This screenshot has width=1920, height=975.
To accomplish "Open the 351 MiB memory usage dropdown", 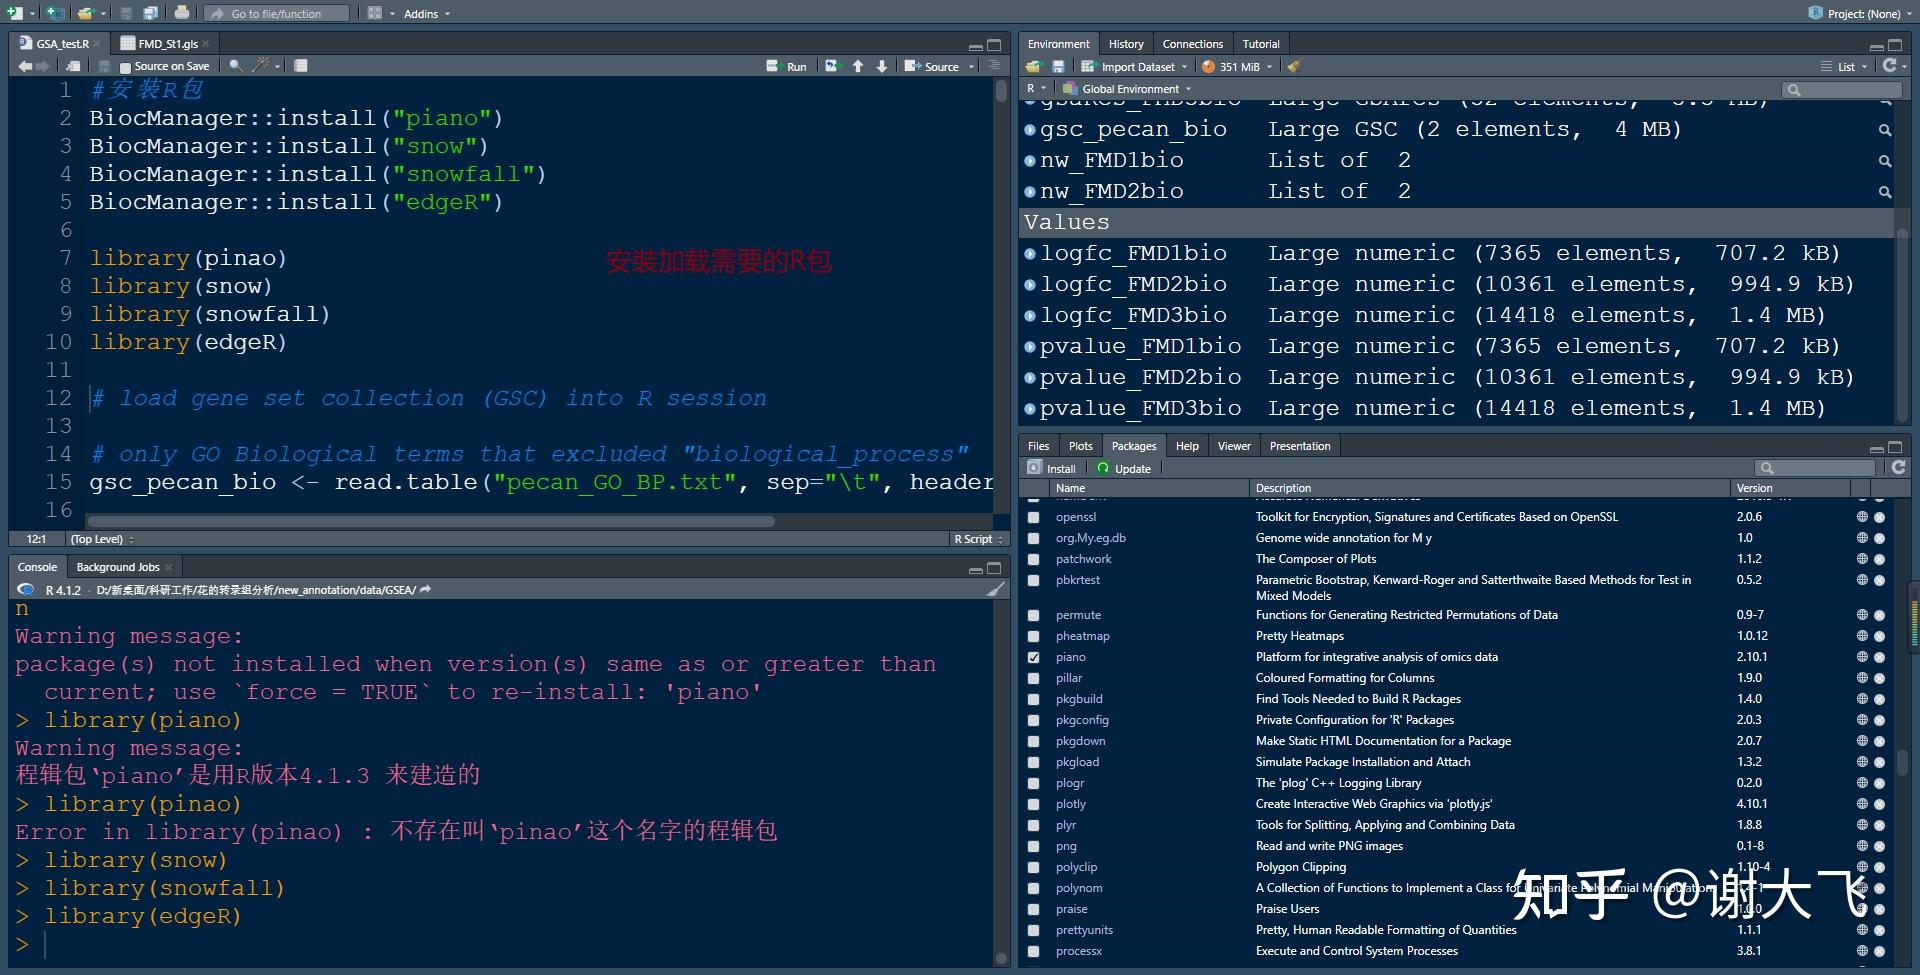I will [x=1237, y=66].
